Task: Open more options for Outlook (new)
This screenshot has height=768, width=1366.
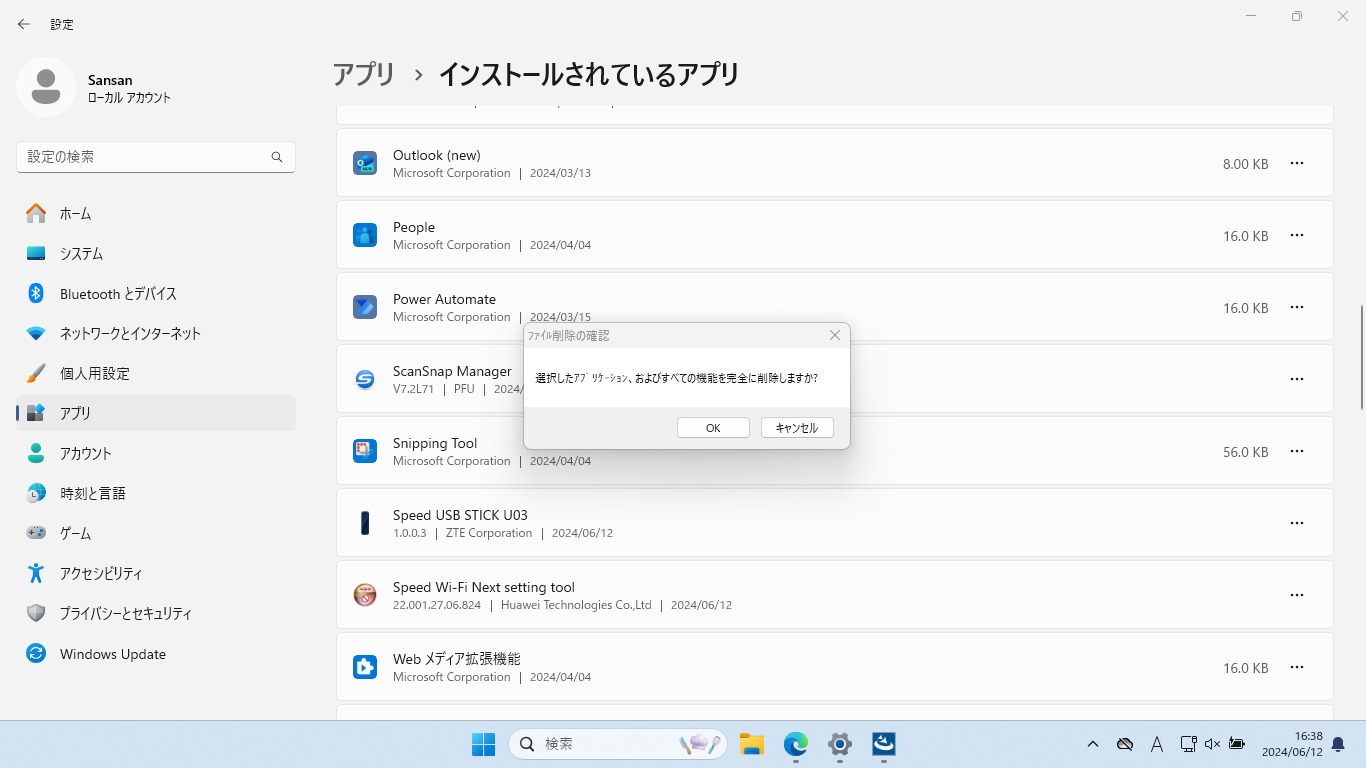Action: pos(1297,163)
